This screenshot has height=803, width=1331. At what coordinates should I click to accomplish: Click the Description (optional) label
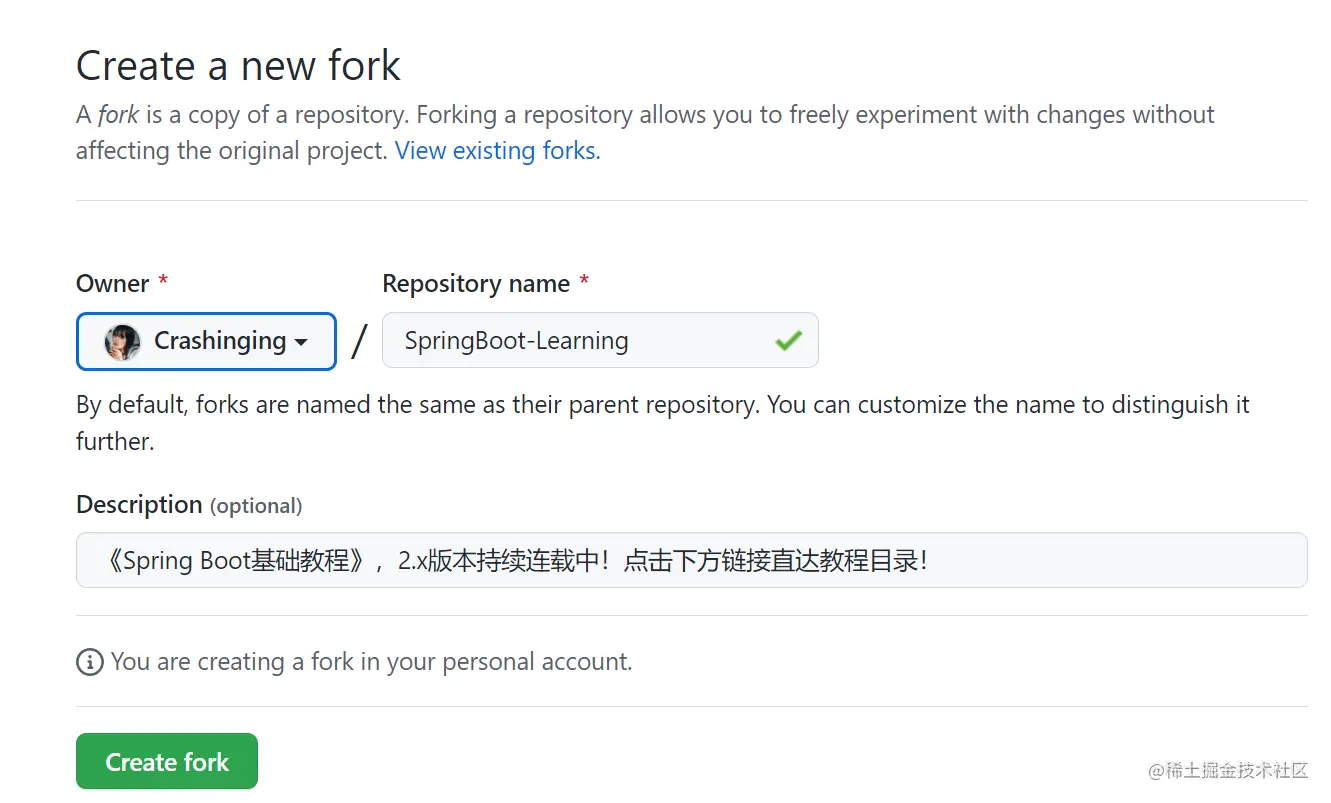click(x=189, y=505)
